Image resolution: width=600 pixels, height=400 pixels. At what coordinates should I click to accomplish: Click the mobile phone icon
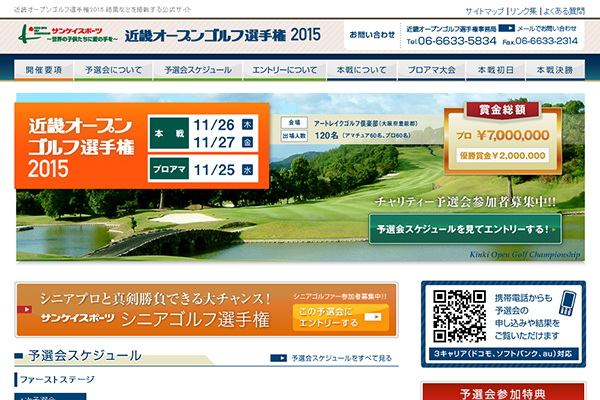[x=567, y=303]
